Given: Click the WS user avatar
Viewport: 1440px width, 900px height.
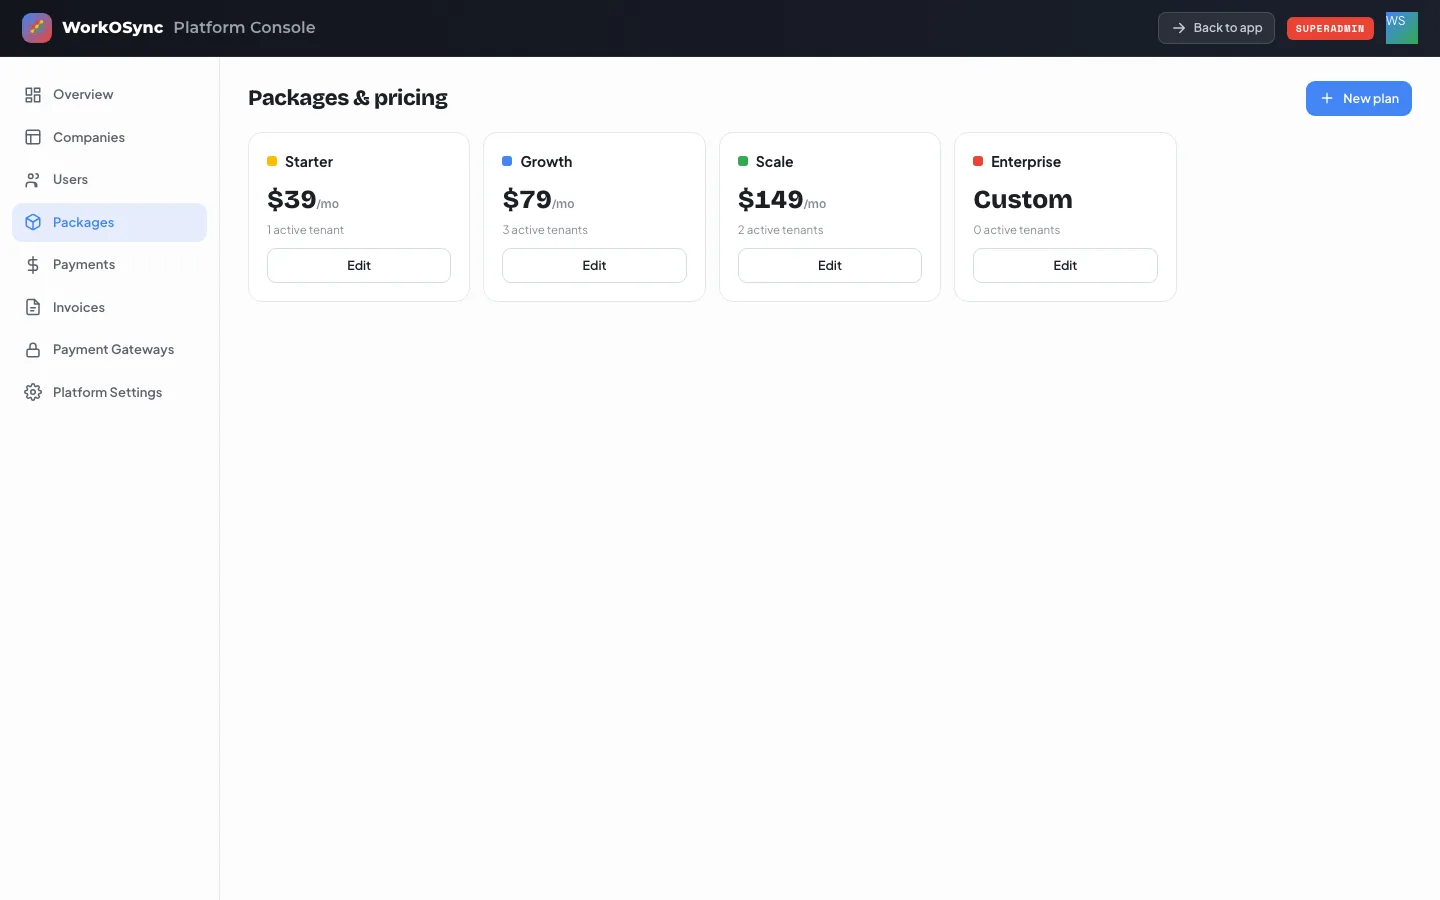Looking at the screenshot, I should 1402,28.
